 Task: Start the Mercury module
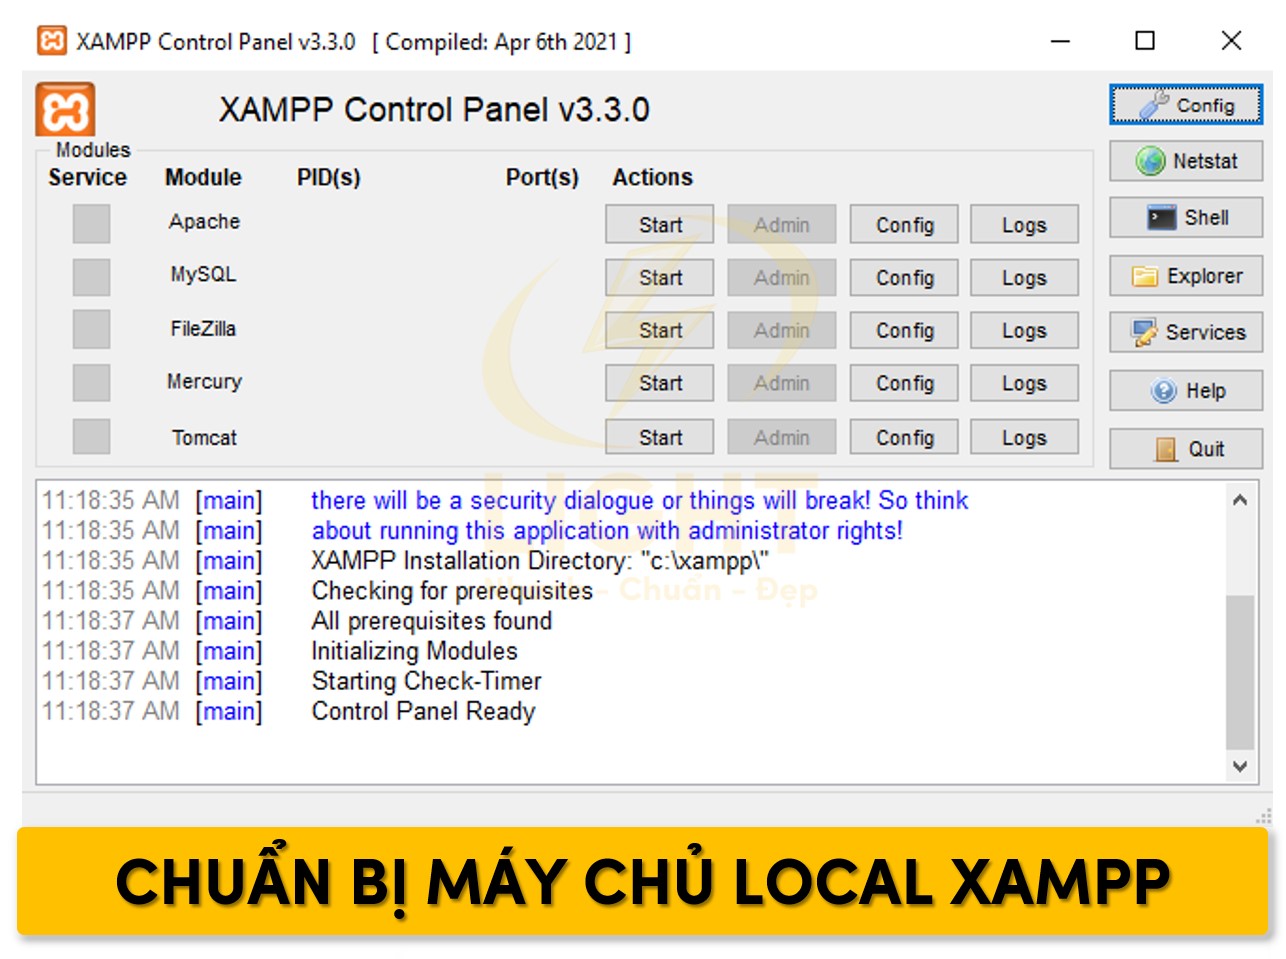click(660, 383)
